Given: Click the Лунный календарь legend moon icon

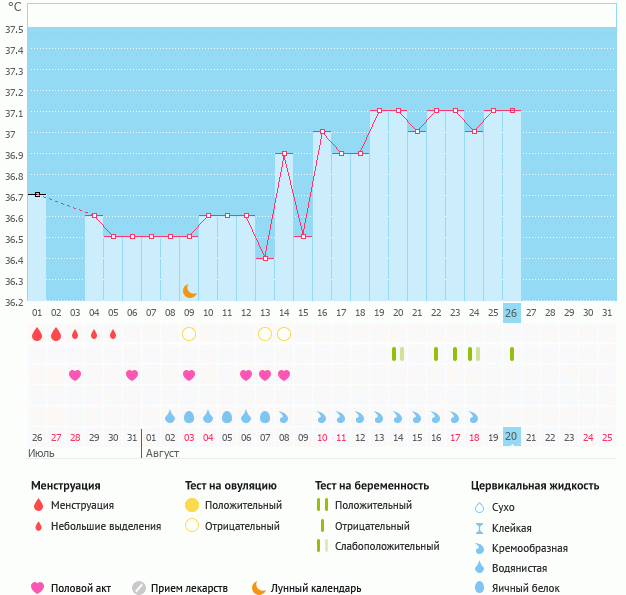Looking at the screenshot, I should pyautogui.click(x=259, y=588).
